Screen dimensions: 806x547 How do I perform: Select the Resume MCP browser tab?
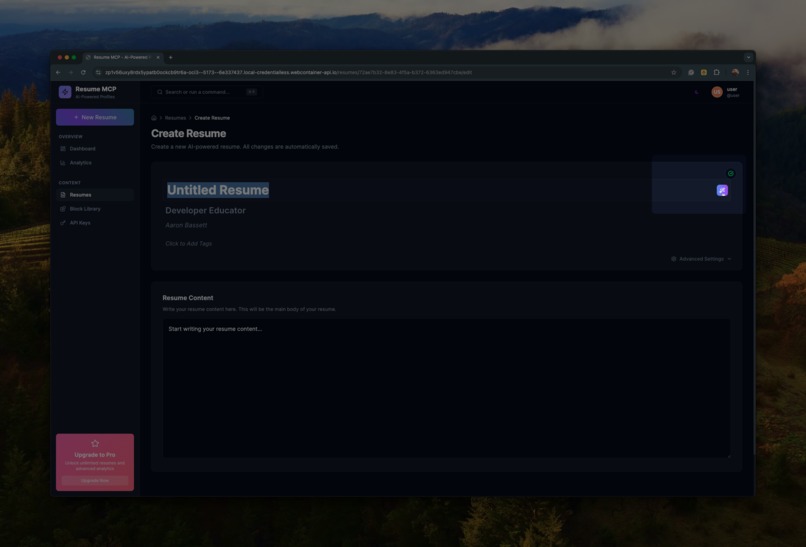point(122,58)
